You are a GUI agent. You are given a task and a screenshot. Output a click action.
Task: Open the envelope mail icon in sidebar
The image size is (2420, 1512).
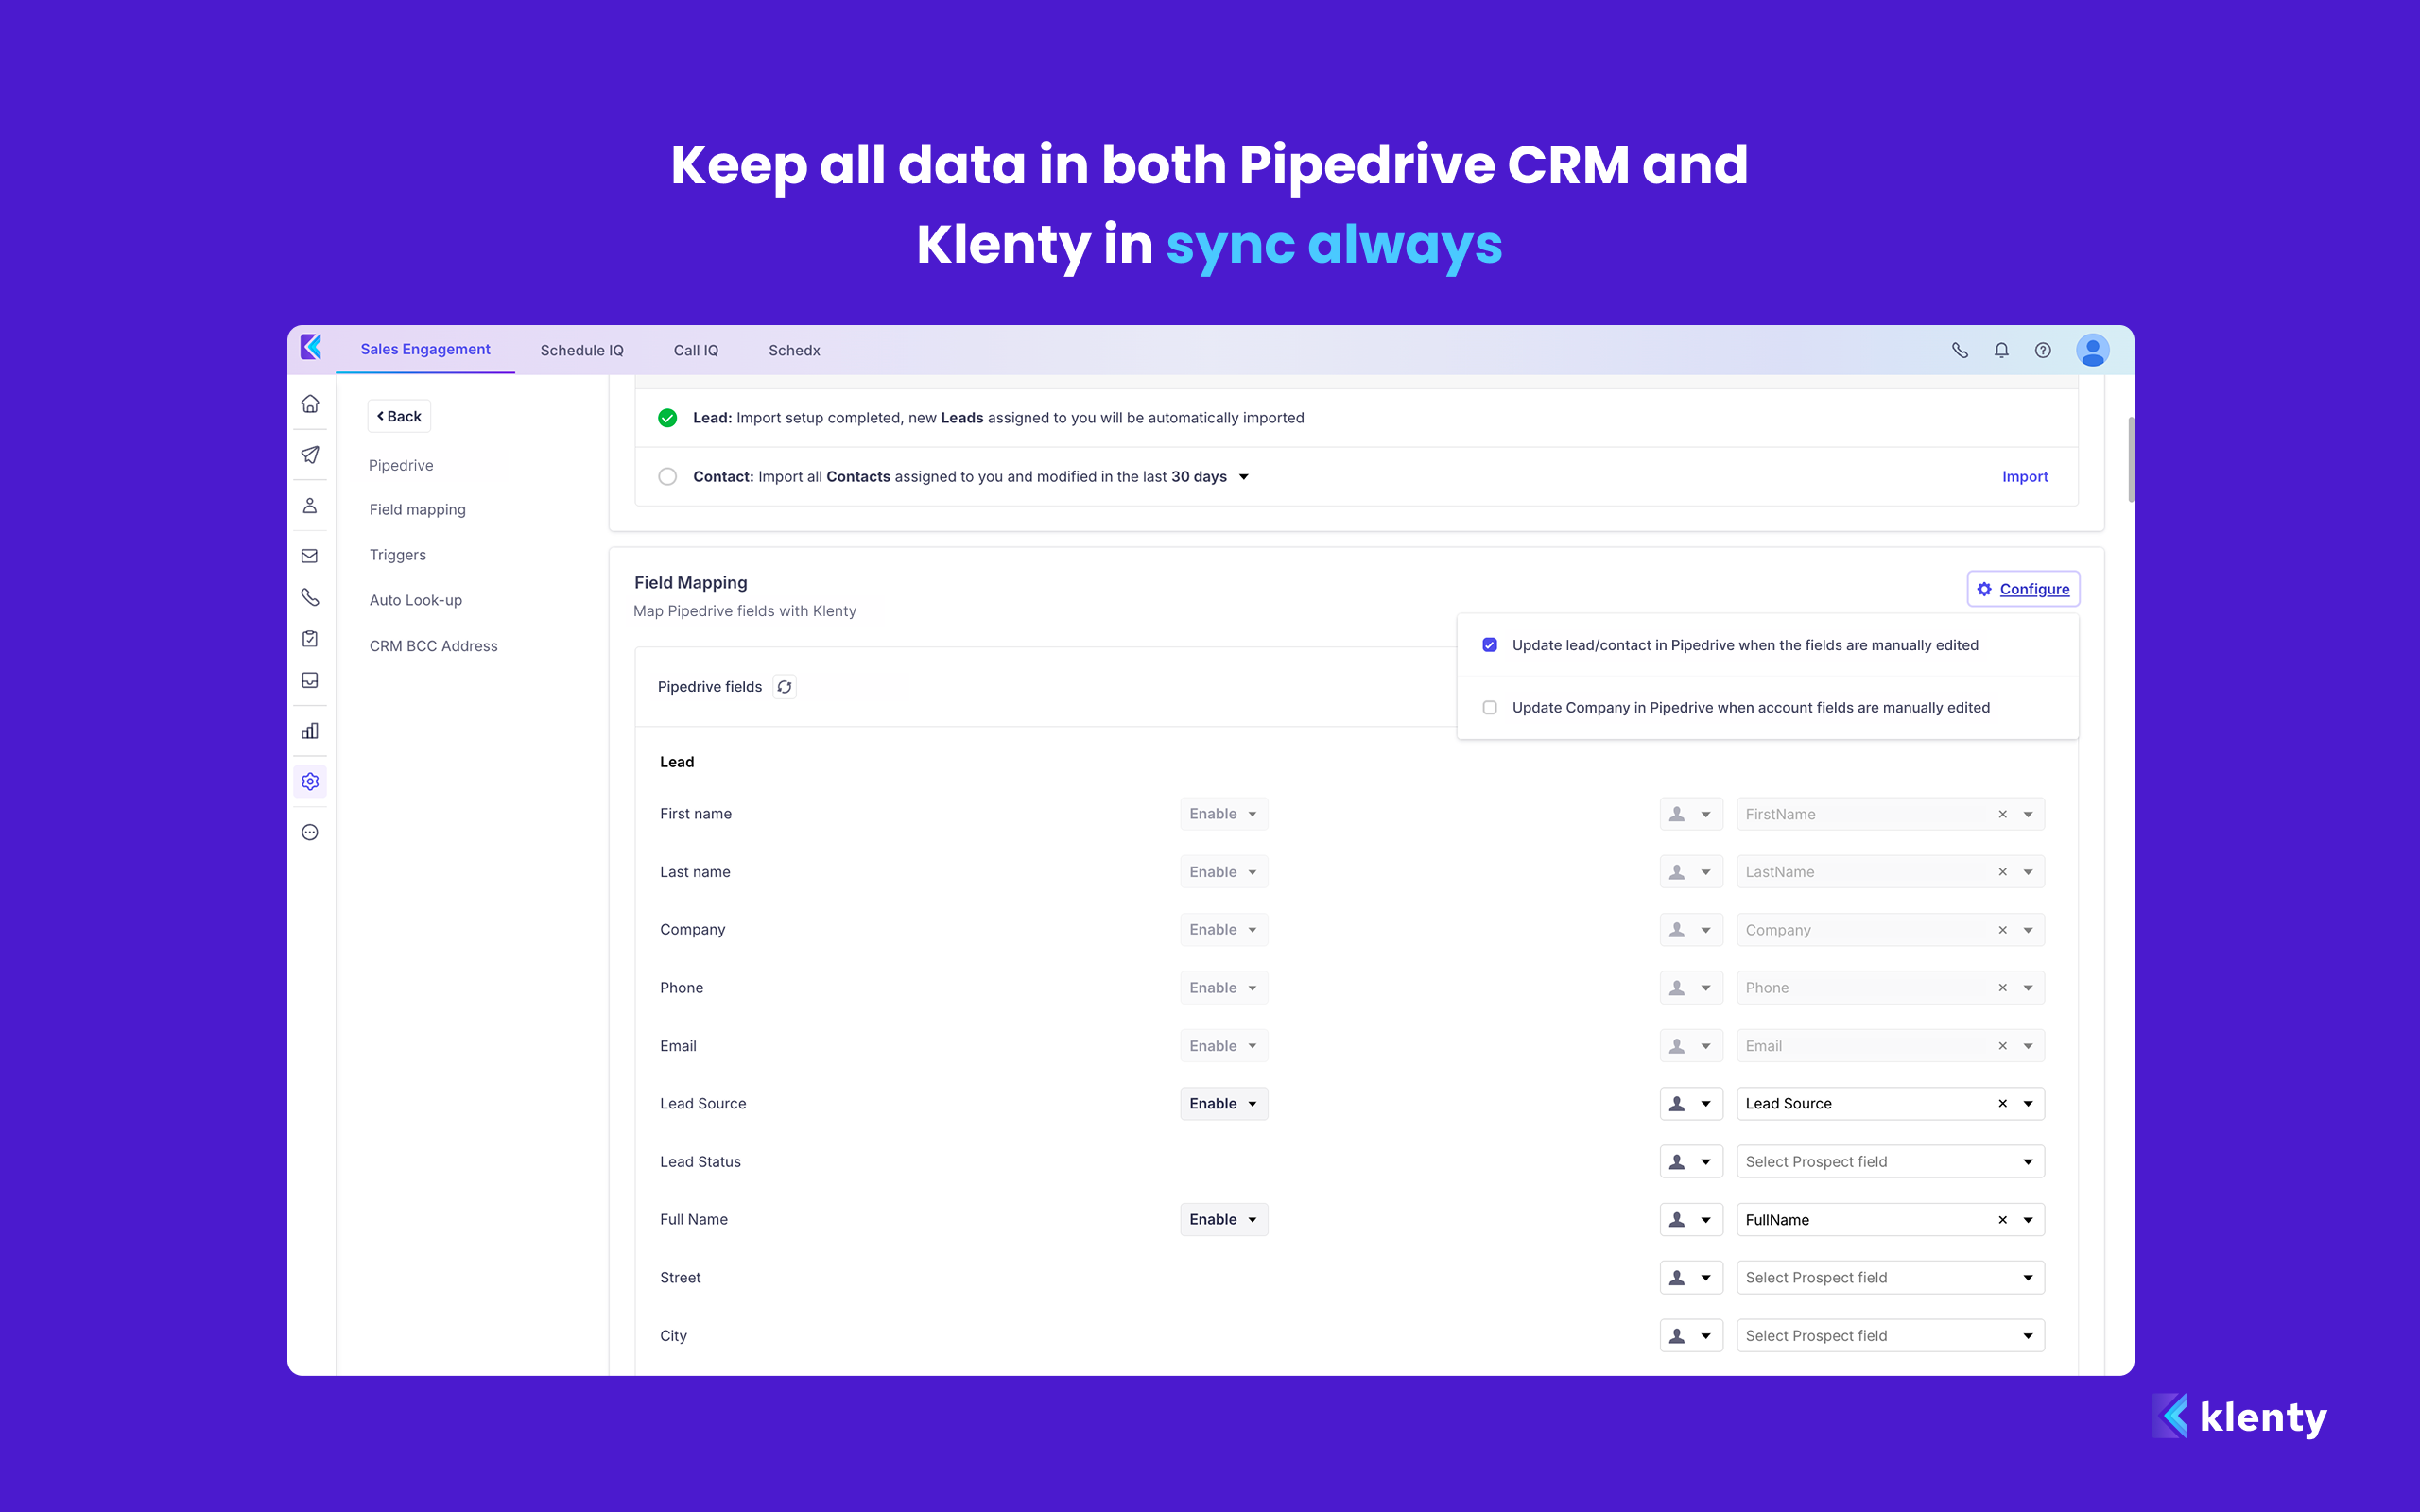310,556
